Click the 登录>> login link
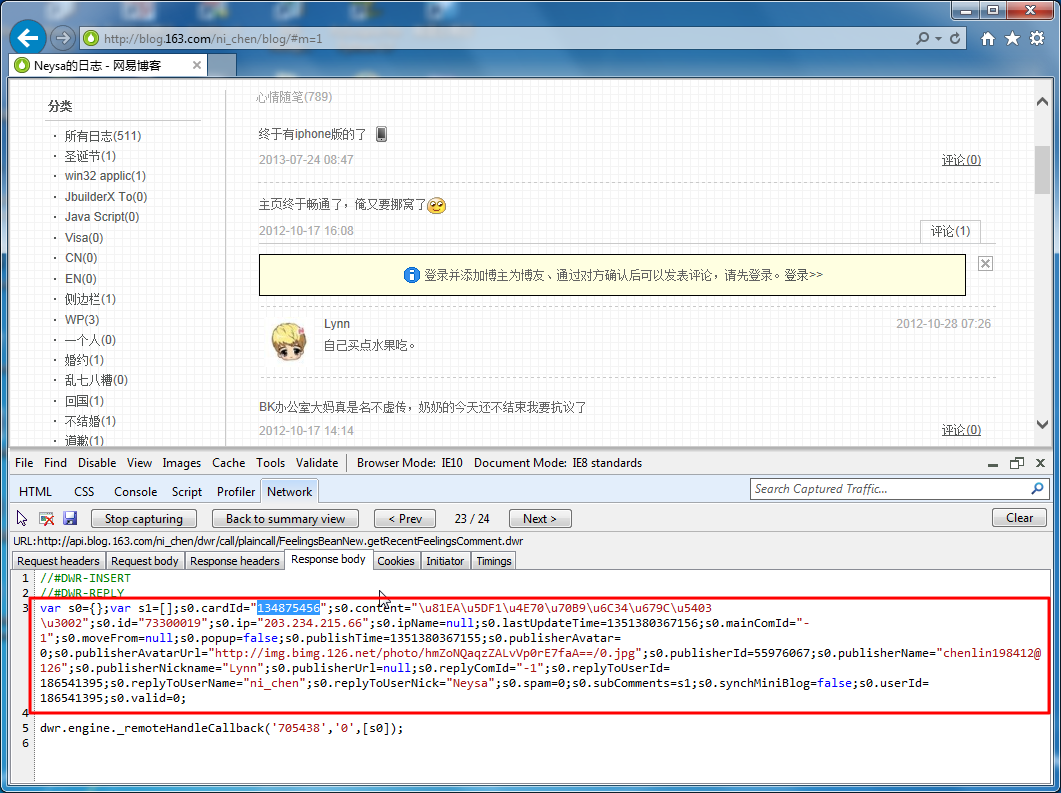This screenshot has width=1061, height=793. [x=803, y=275]
